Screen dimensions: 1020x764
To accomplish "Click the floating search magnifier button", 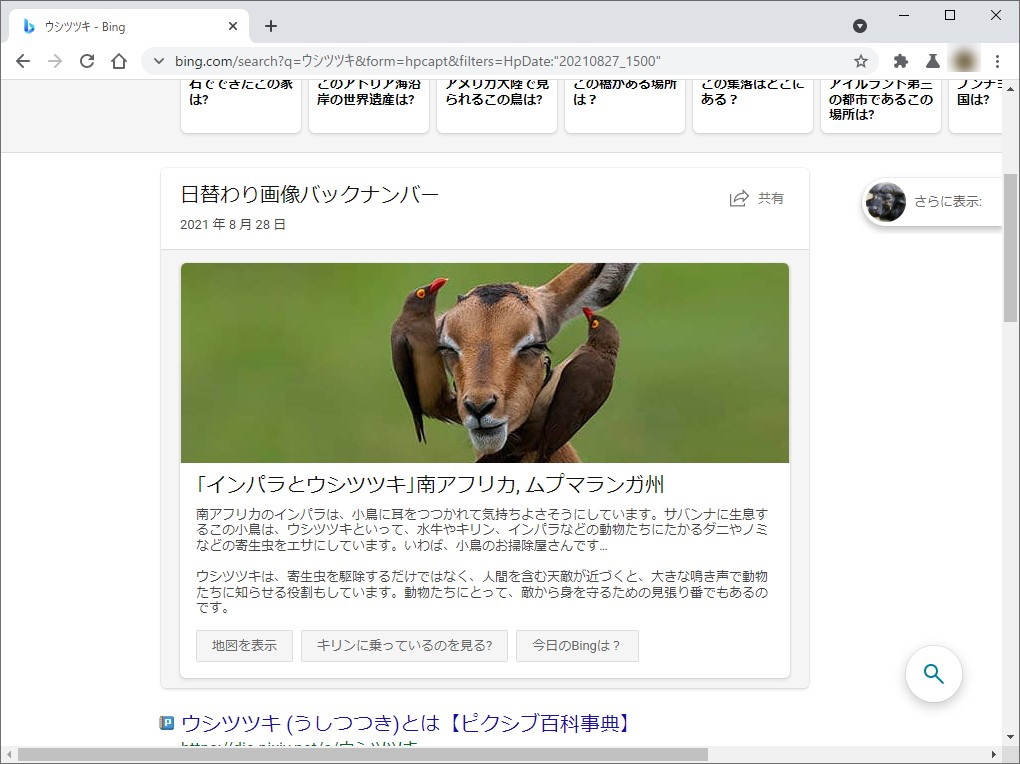I will point(933,675).
